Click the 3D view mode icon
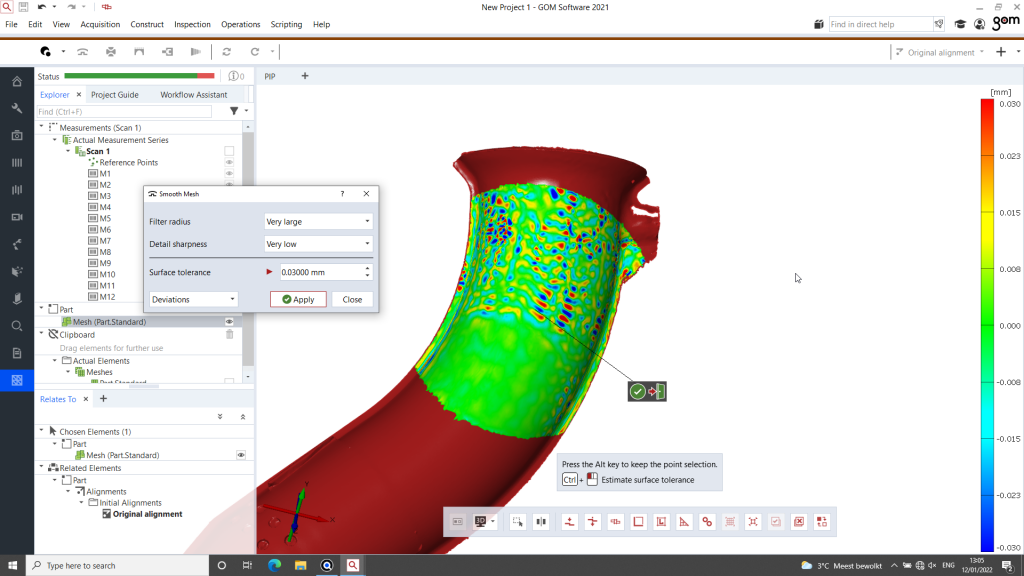The height and width of the screenshot is (576, 1024). [481, 522]
